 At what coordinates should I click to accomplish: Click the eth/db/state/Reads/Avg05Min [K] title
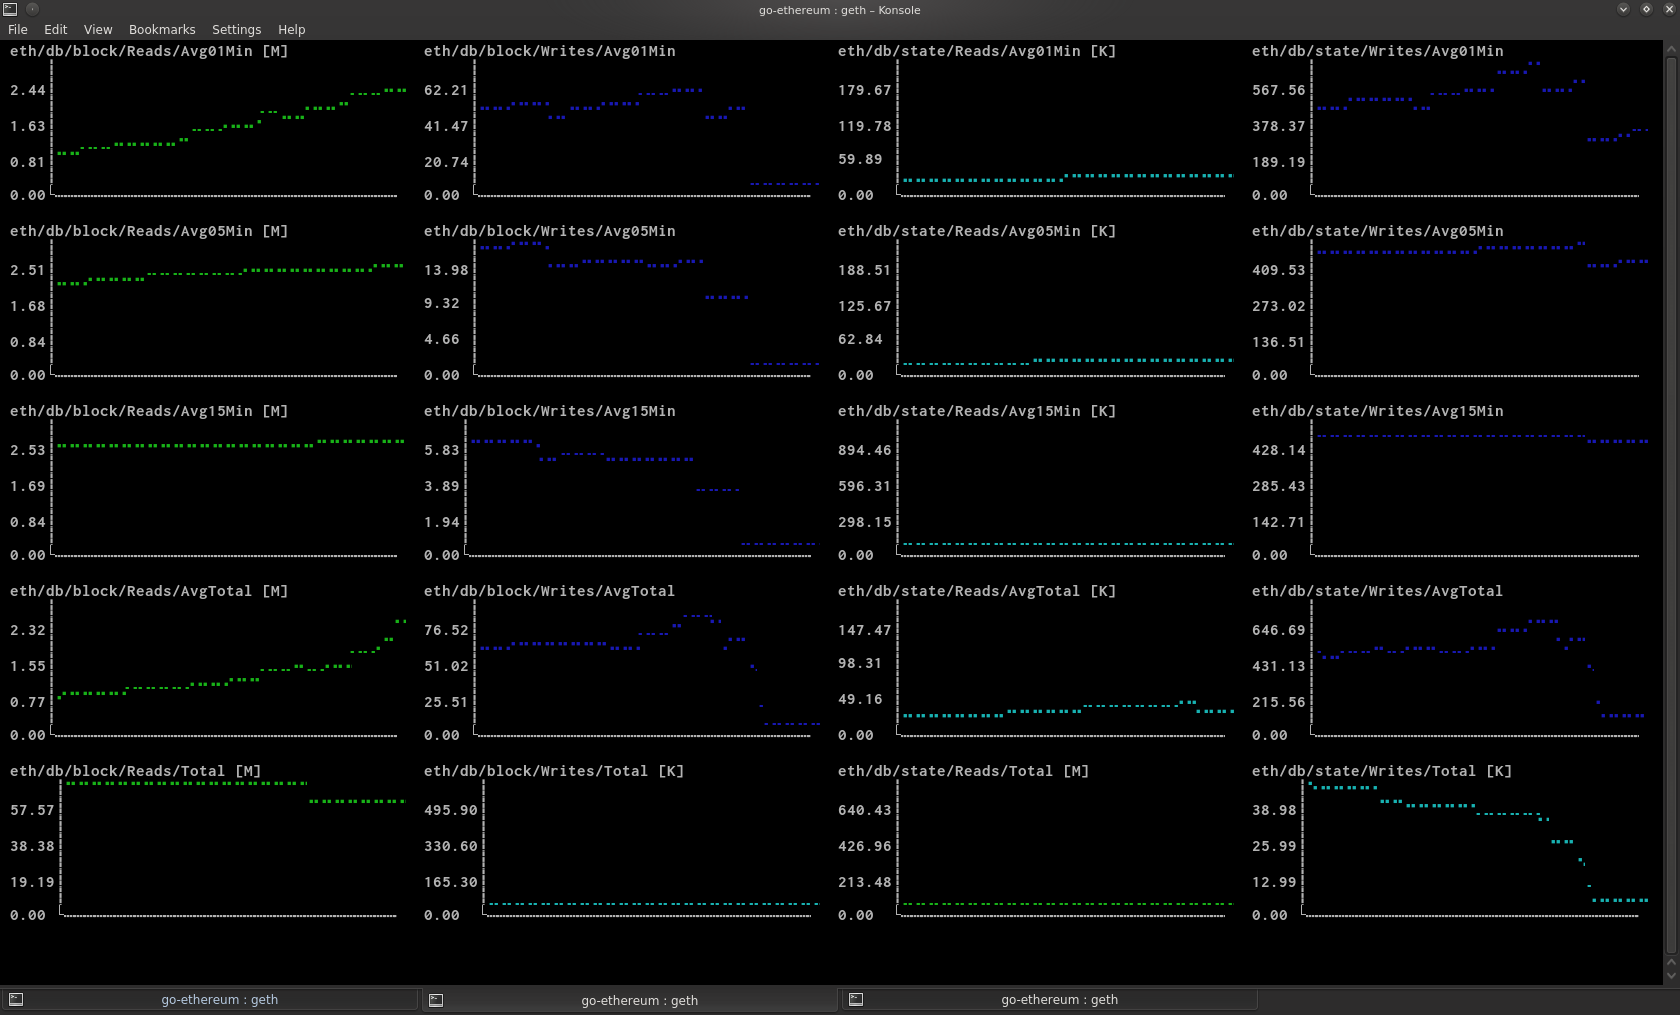977,231
